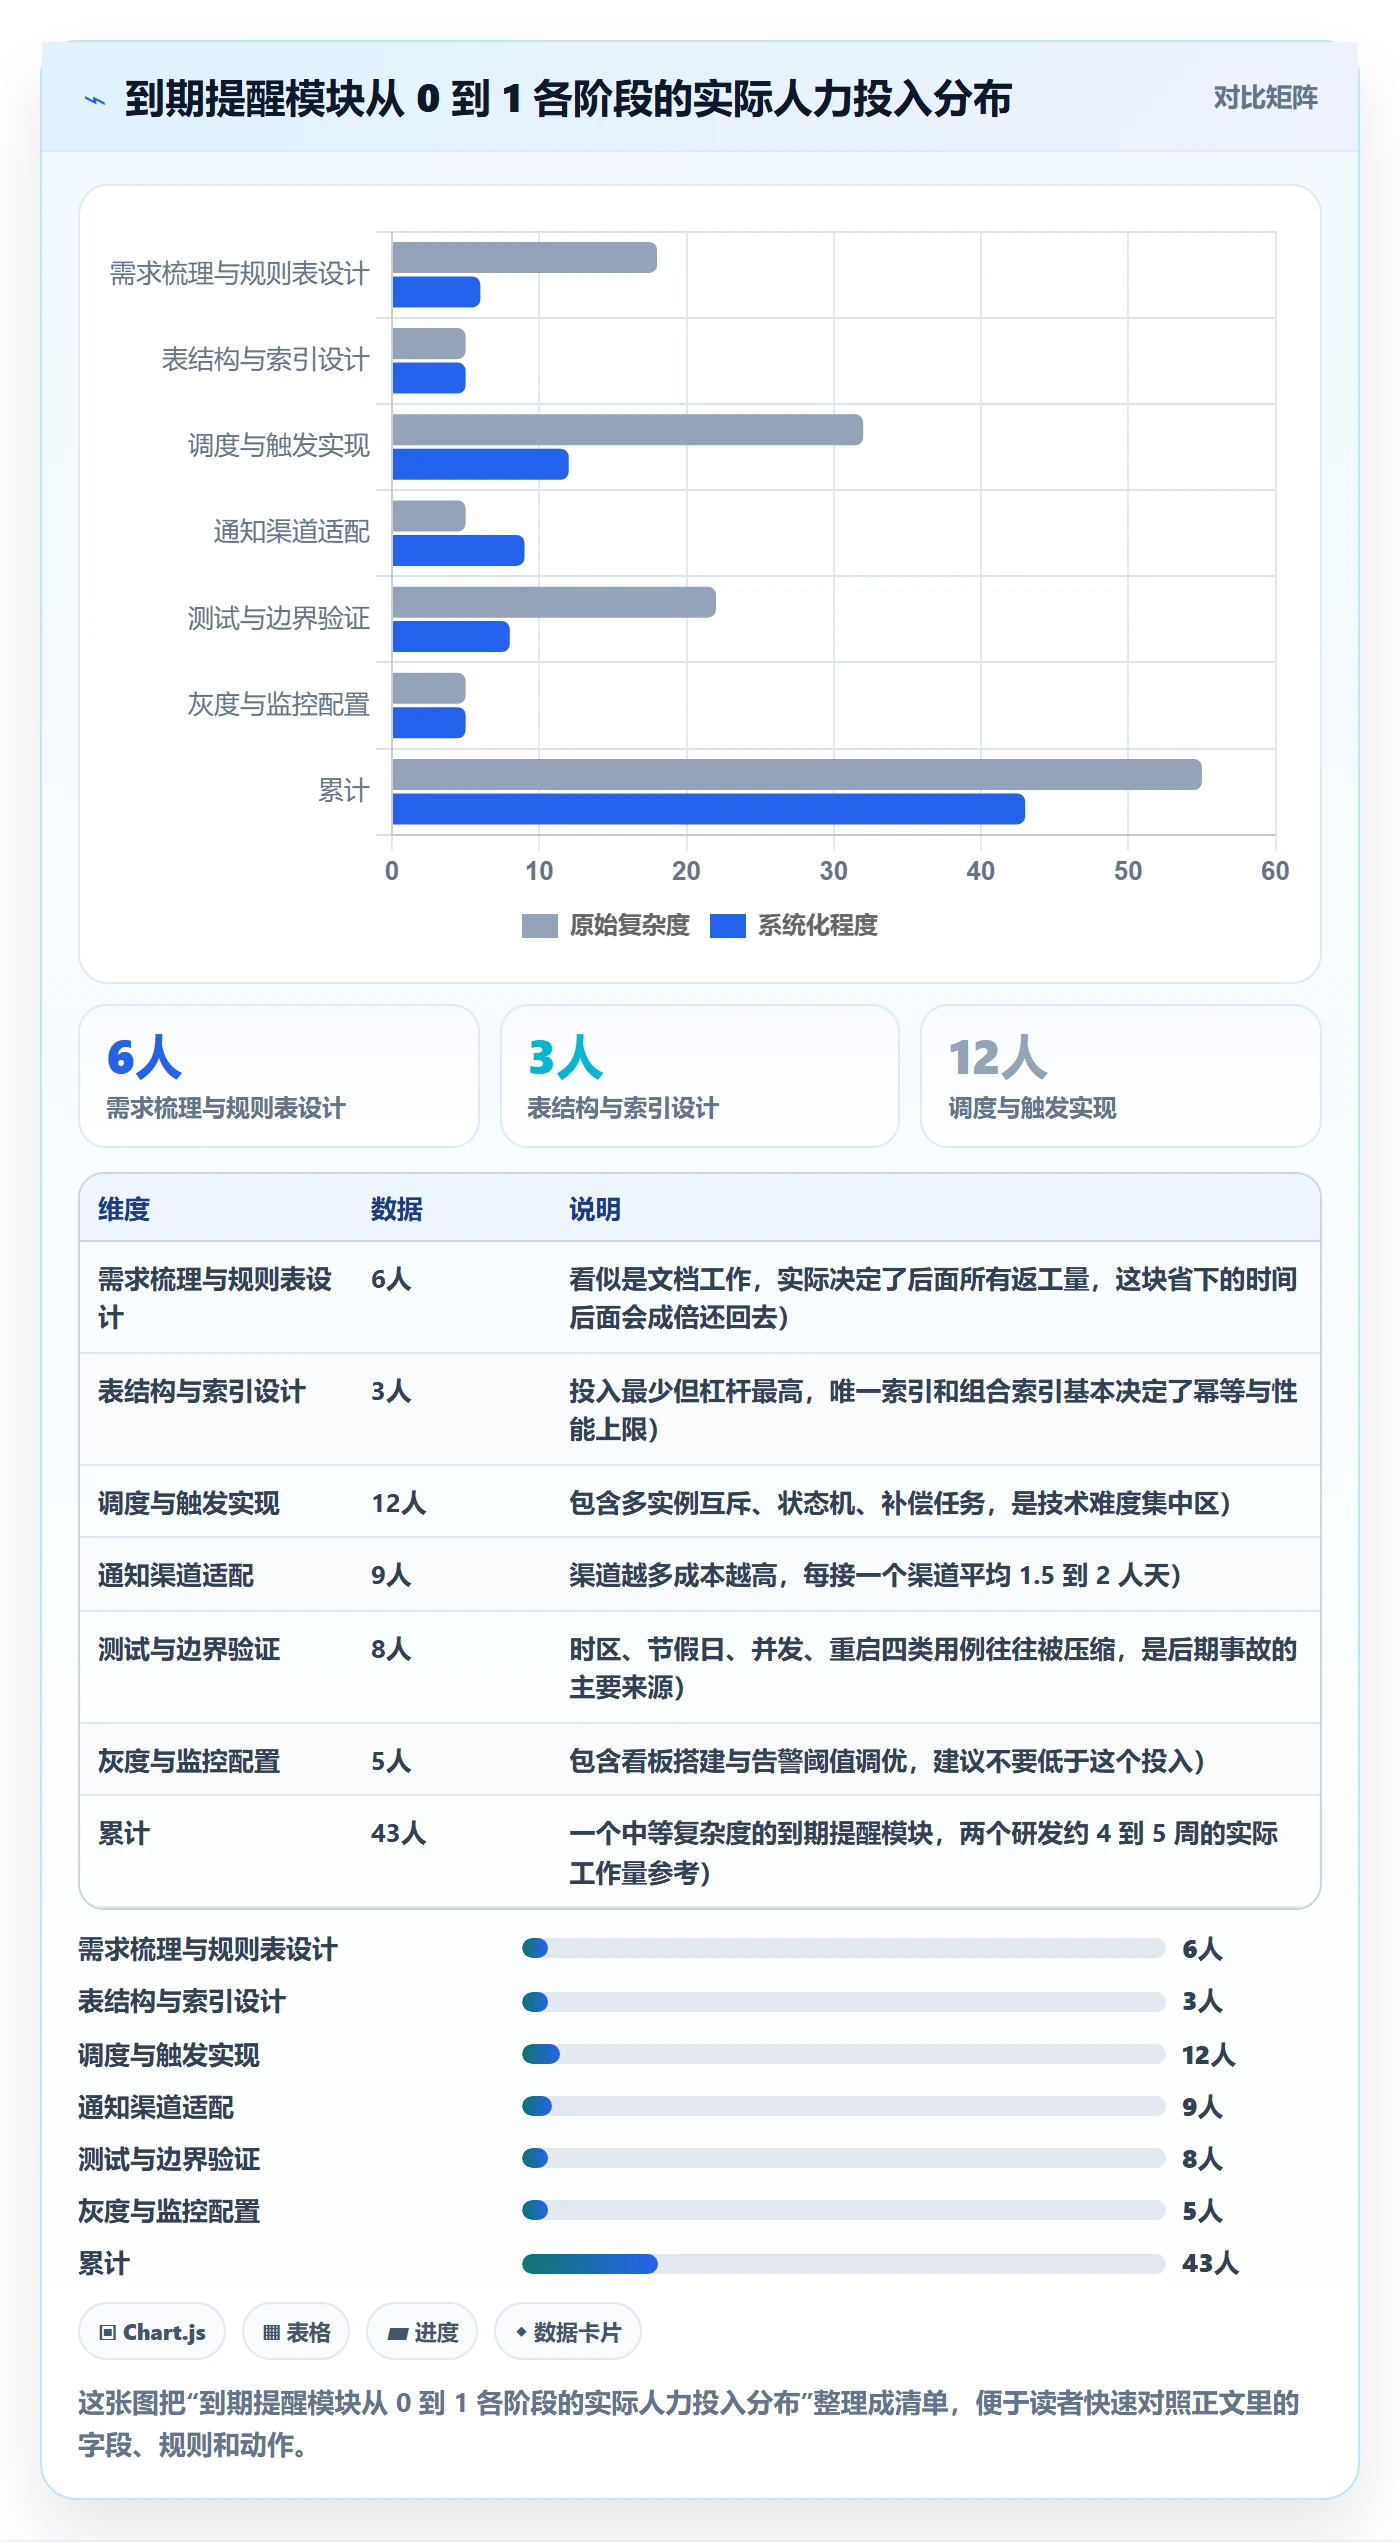Click the gray 累计 bar in chart

coord(797,774)
